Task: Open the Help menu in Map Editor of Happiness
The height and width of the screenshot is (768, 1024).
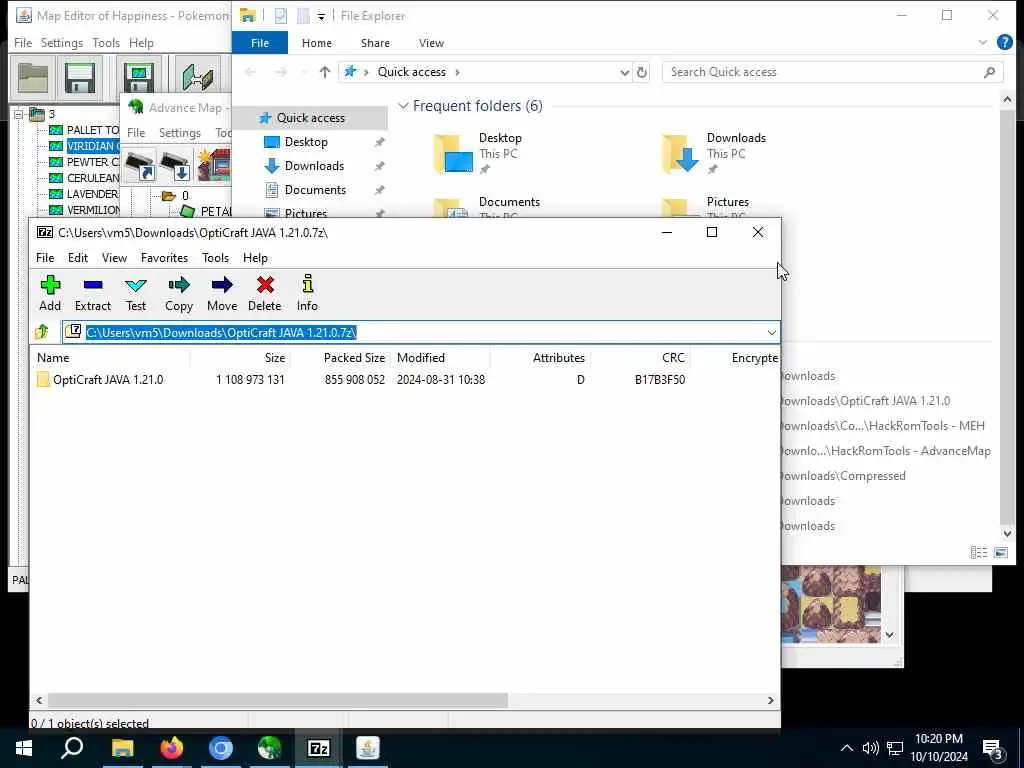Action: click(141, 42)
